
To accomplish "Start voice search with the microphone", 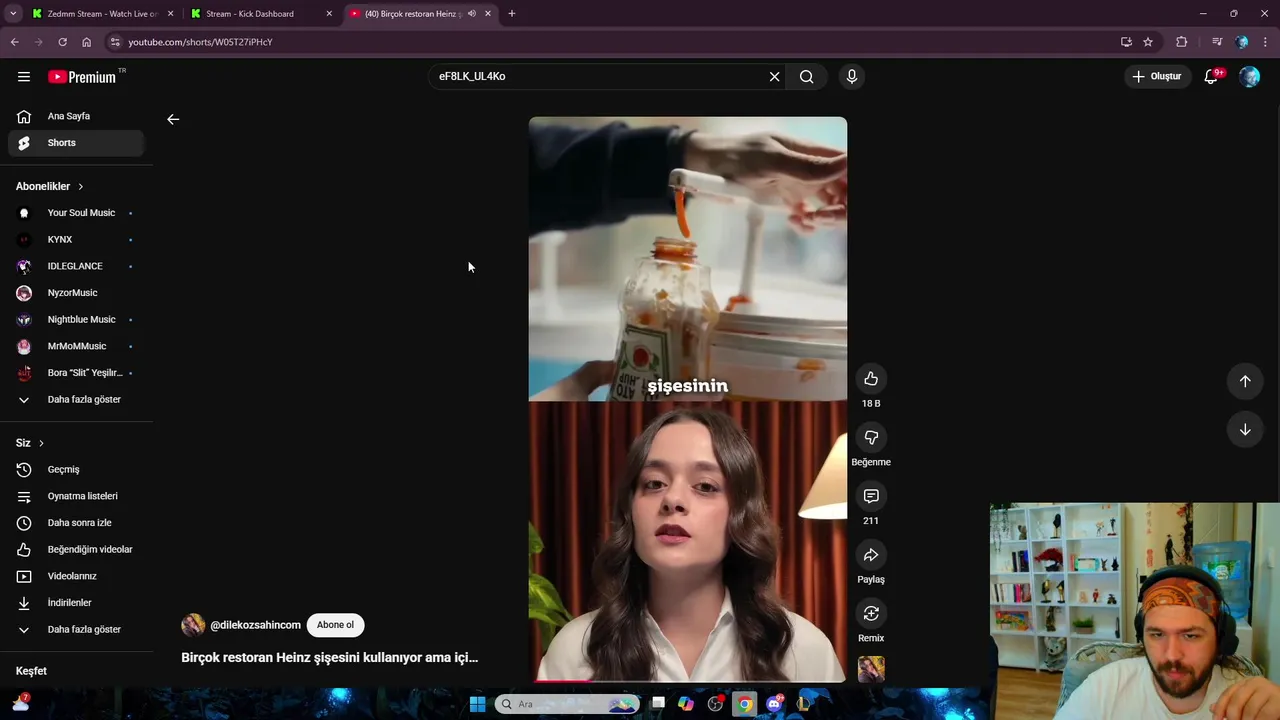I will click(852, 76).
